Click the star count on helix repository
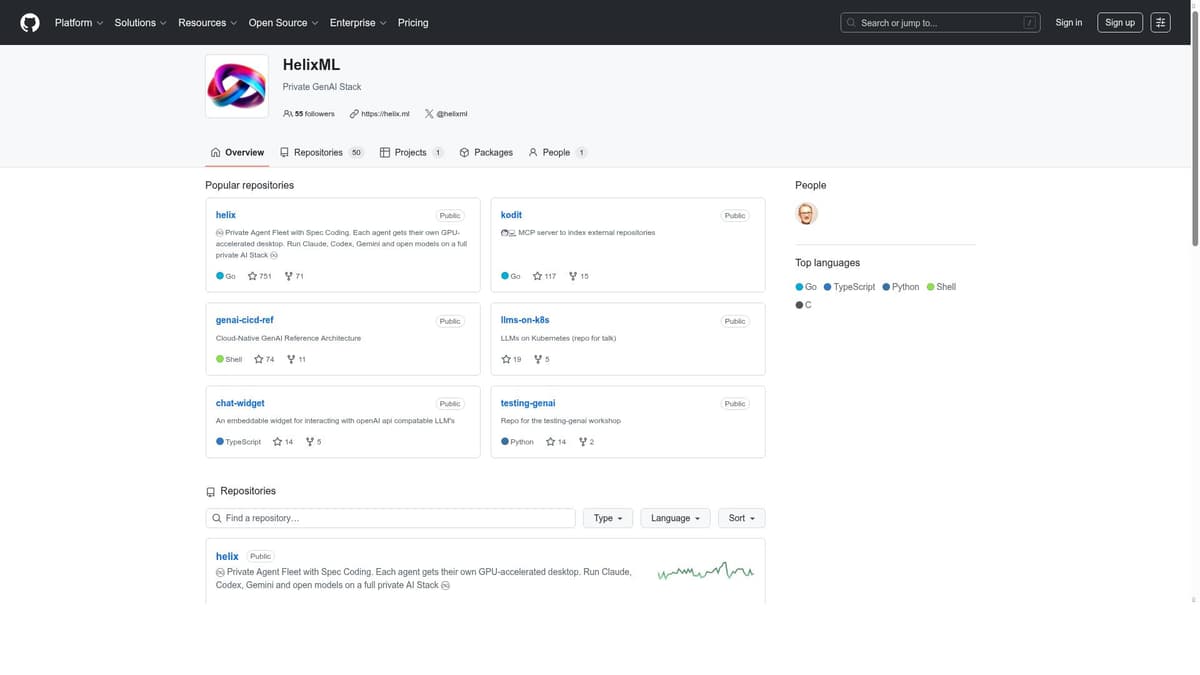This screenshot has width=1200, height=675. pos(260,276)
